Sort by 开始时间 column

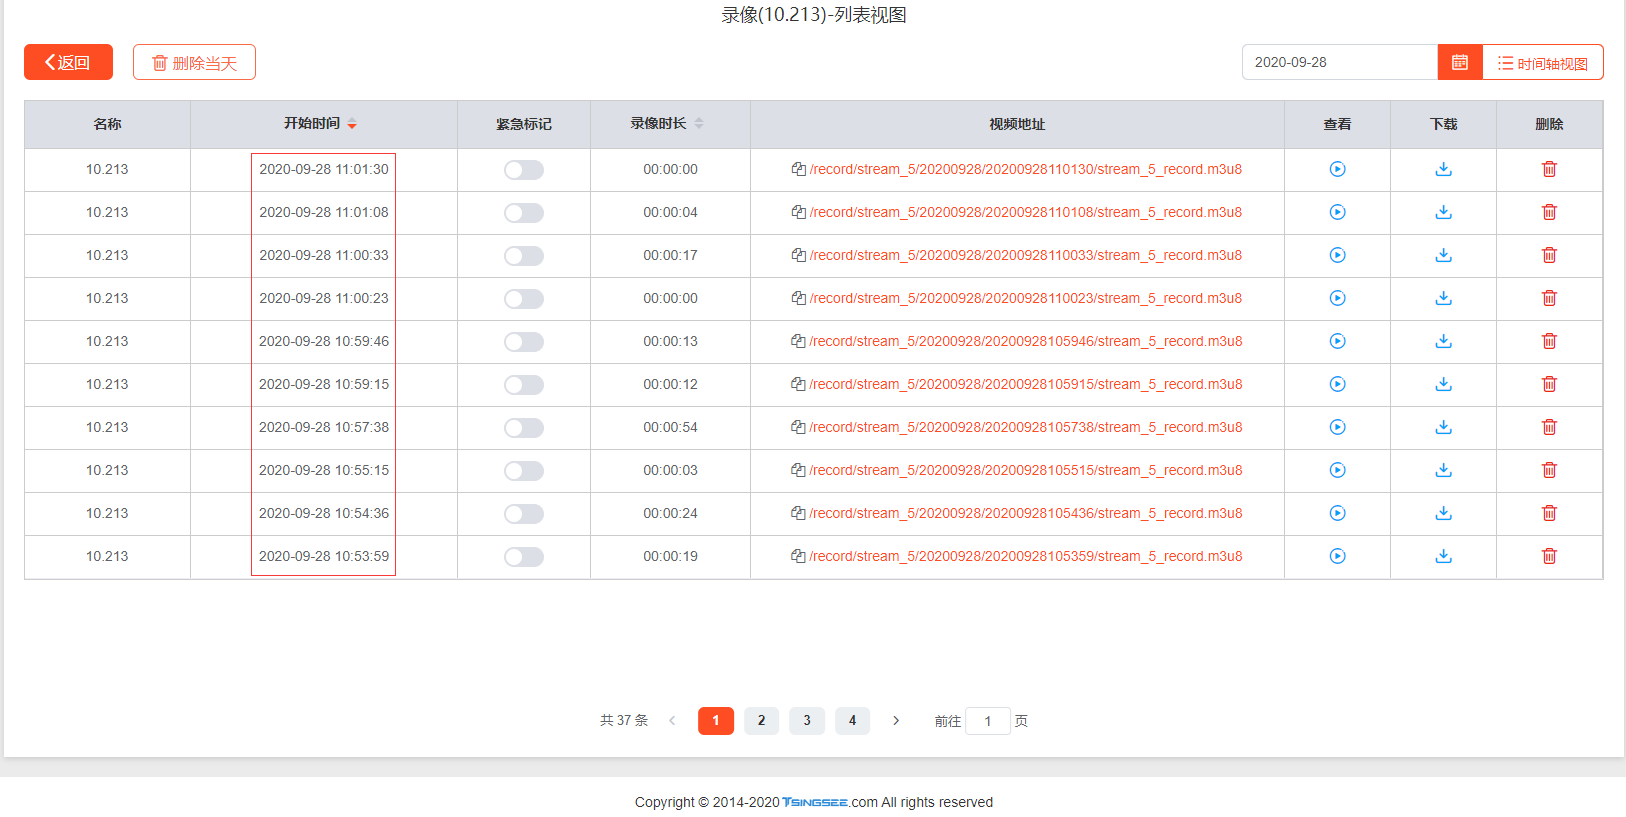[352, 124]
